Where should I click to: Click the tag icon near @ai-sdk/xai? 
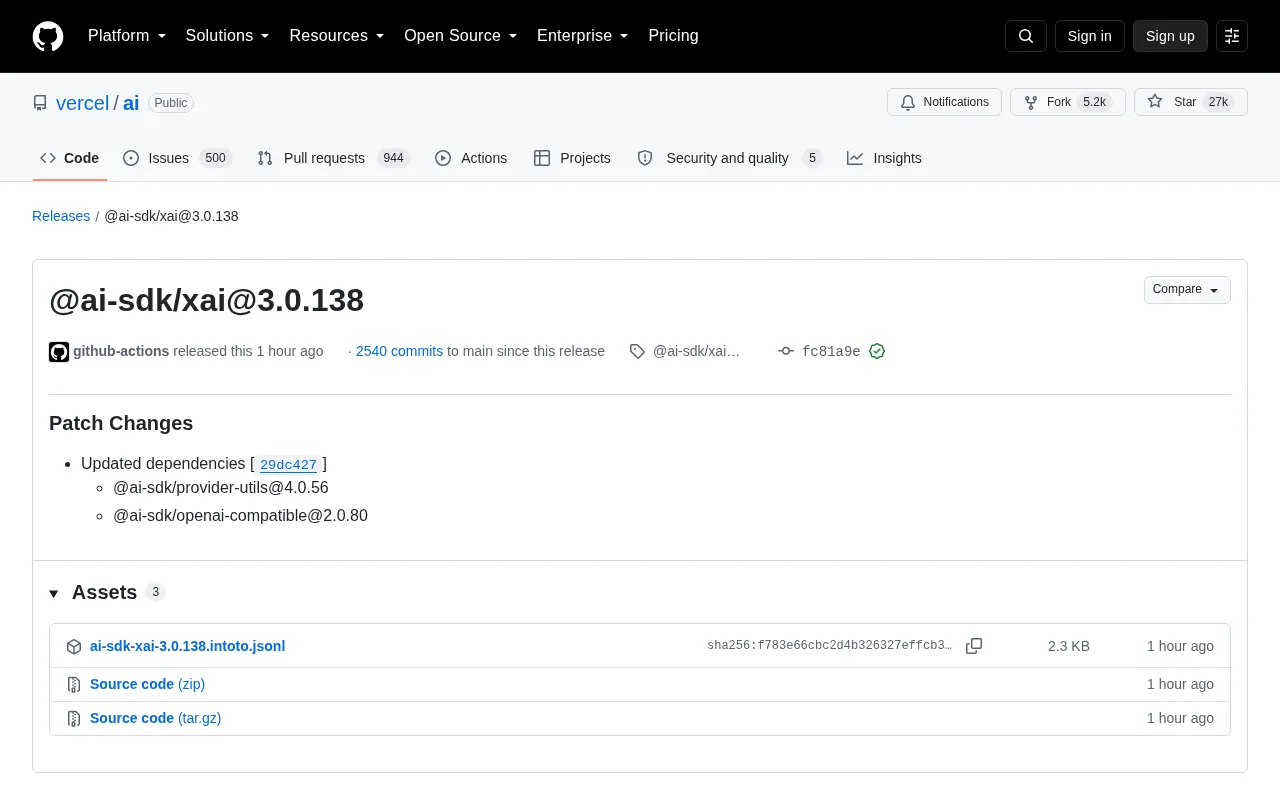tap(637, 351)
